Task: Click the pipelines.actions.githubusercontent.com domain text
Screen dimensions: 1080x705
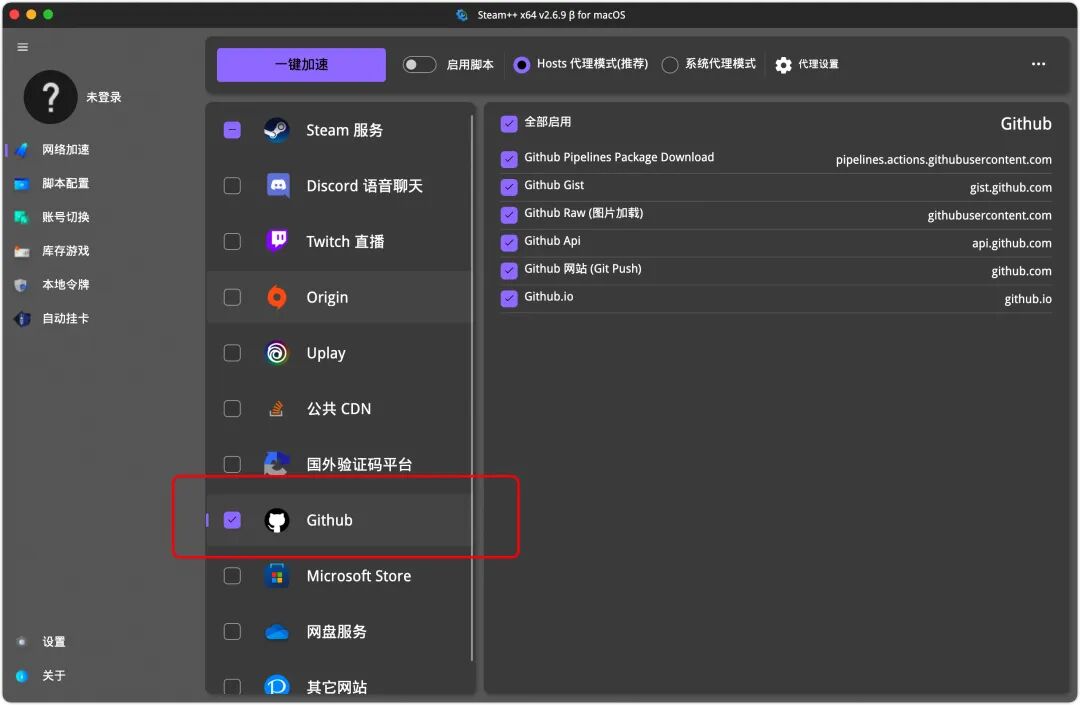Action: [944, 160]
